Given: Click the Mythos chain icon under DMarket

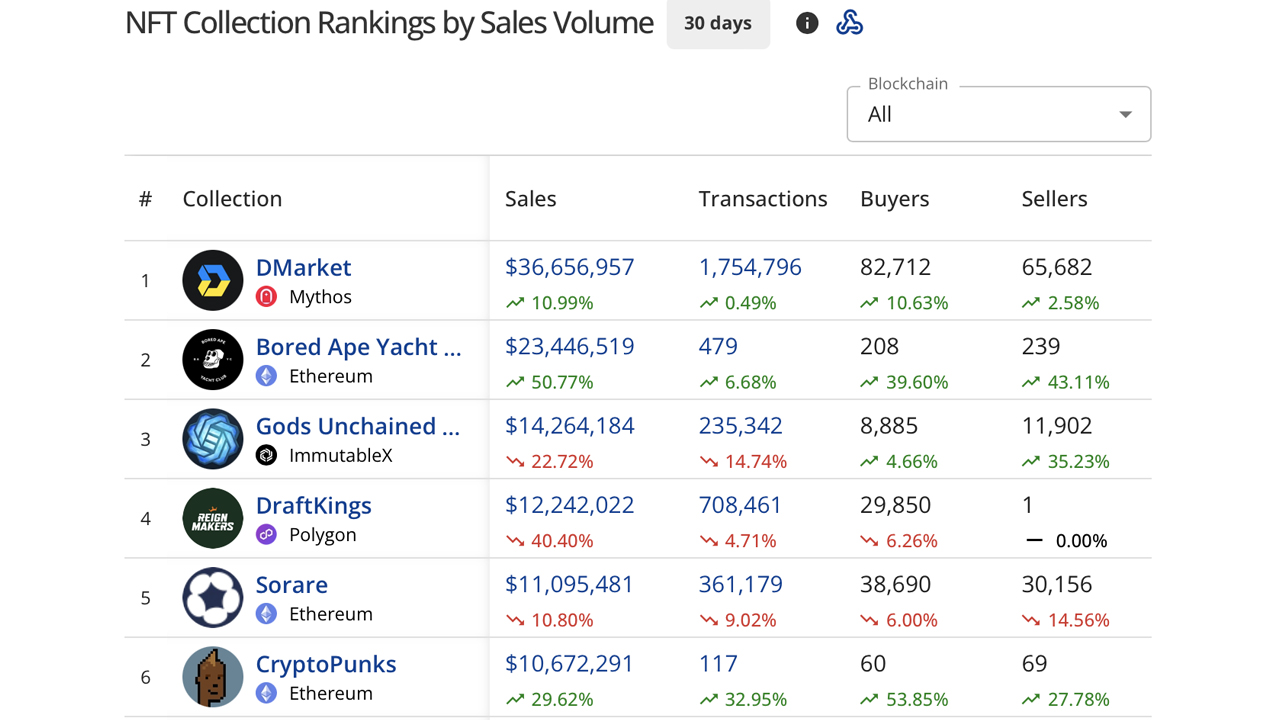Looking at the screenshot, I should coord(265,296).
